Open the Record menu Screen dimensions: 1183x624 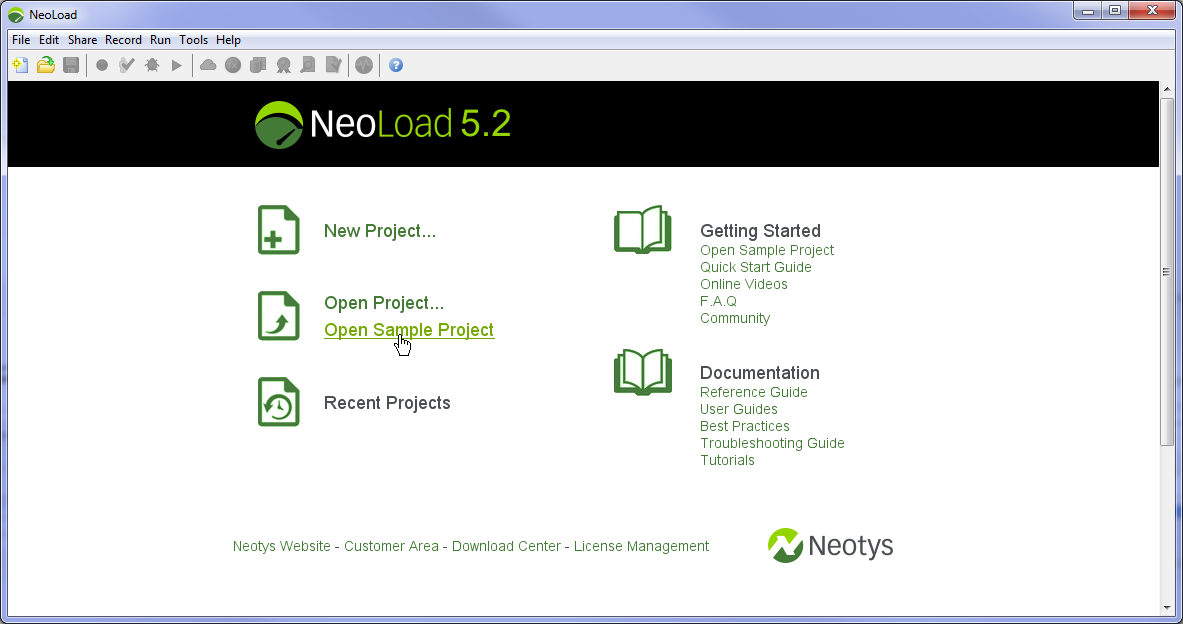[x=123, y=40]
